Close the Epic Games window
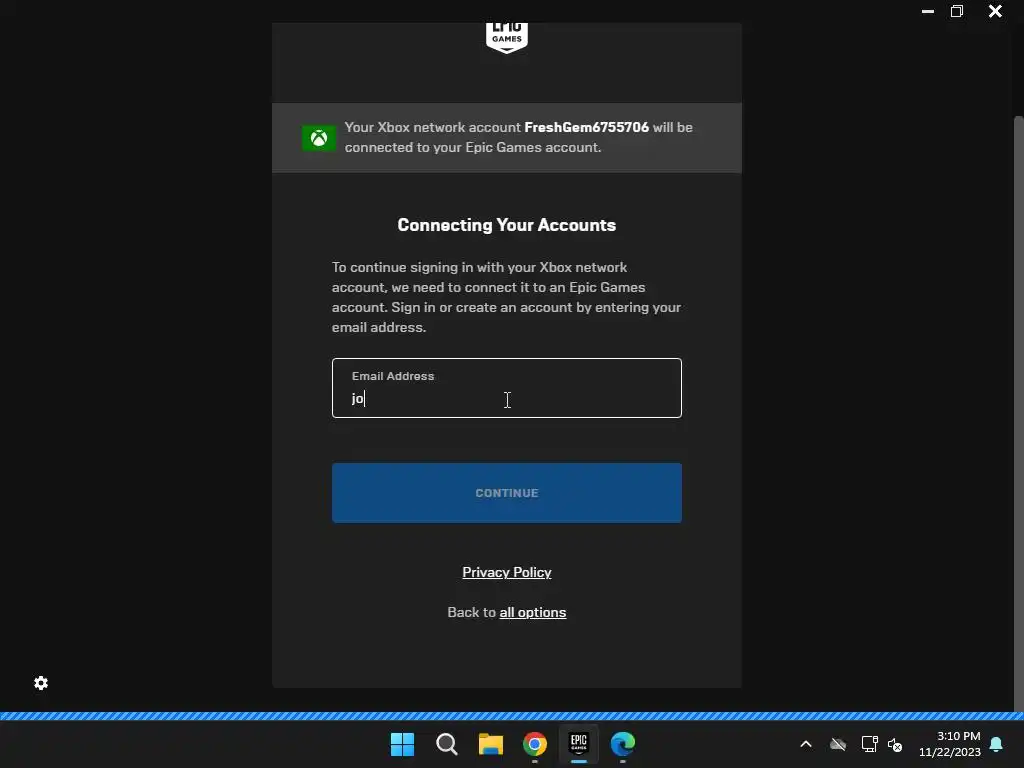The width and height of the screenshot is (1024, 768). click(x=995, y=11)
